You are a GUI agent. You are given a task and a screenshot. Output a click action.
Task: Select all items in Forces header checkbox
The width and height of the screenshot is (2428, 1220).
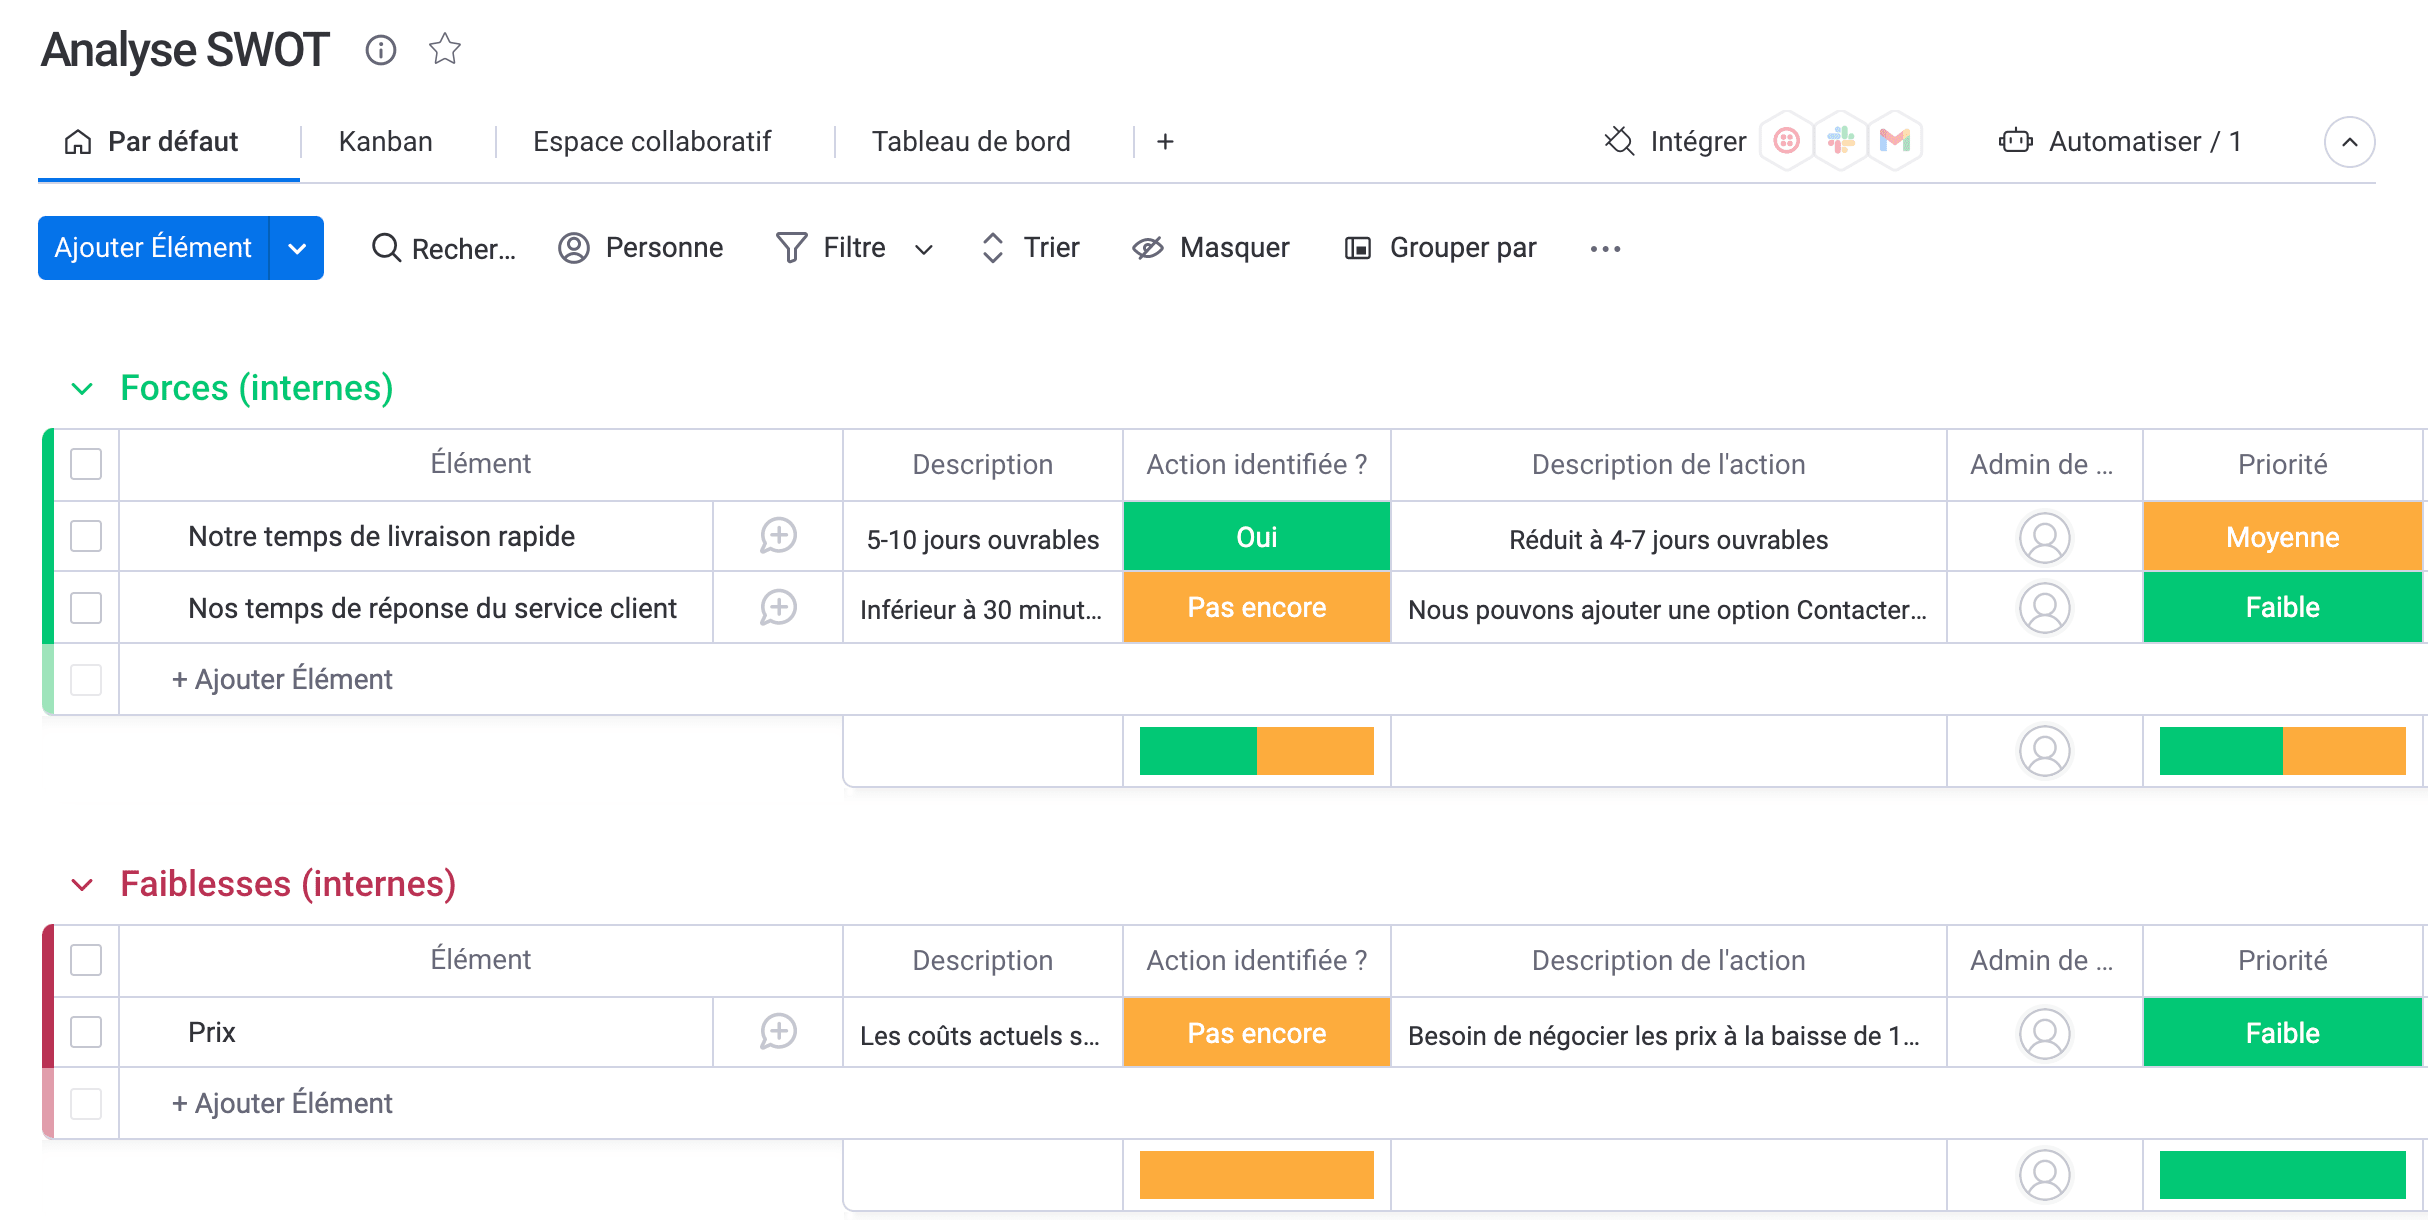tap(86, 464)
